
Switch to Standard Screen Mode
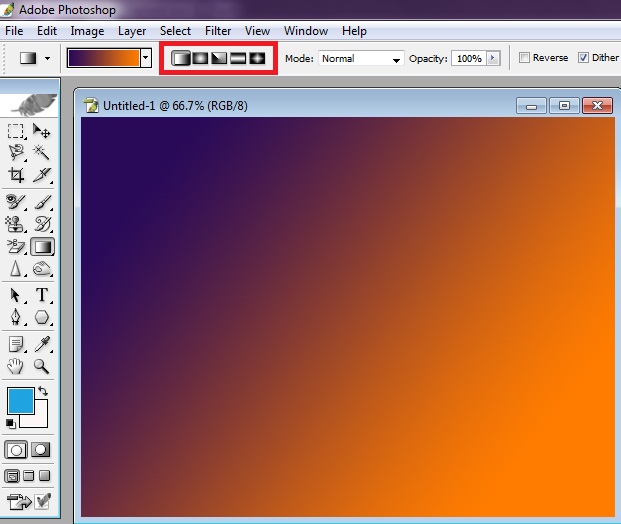tap(12, 476)
